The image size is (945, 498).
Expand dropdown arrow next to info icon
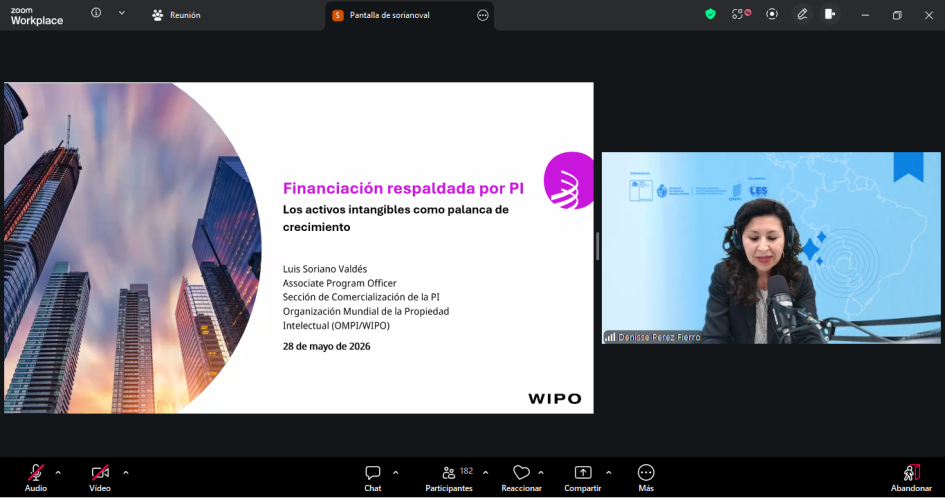point(121,13)
